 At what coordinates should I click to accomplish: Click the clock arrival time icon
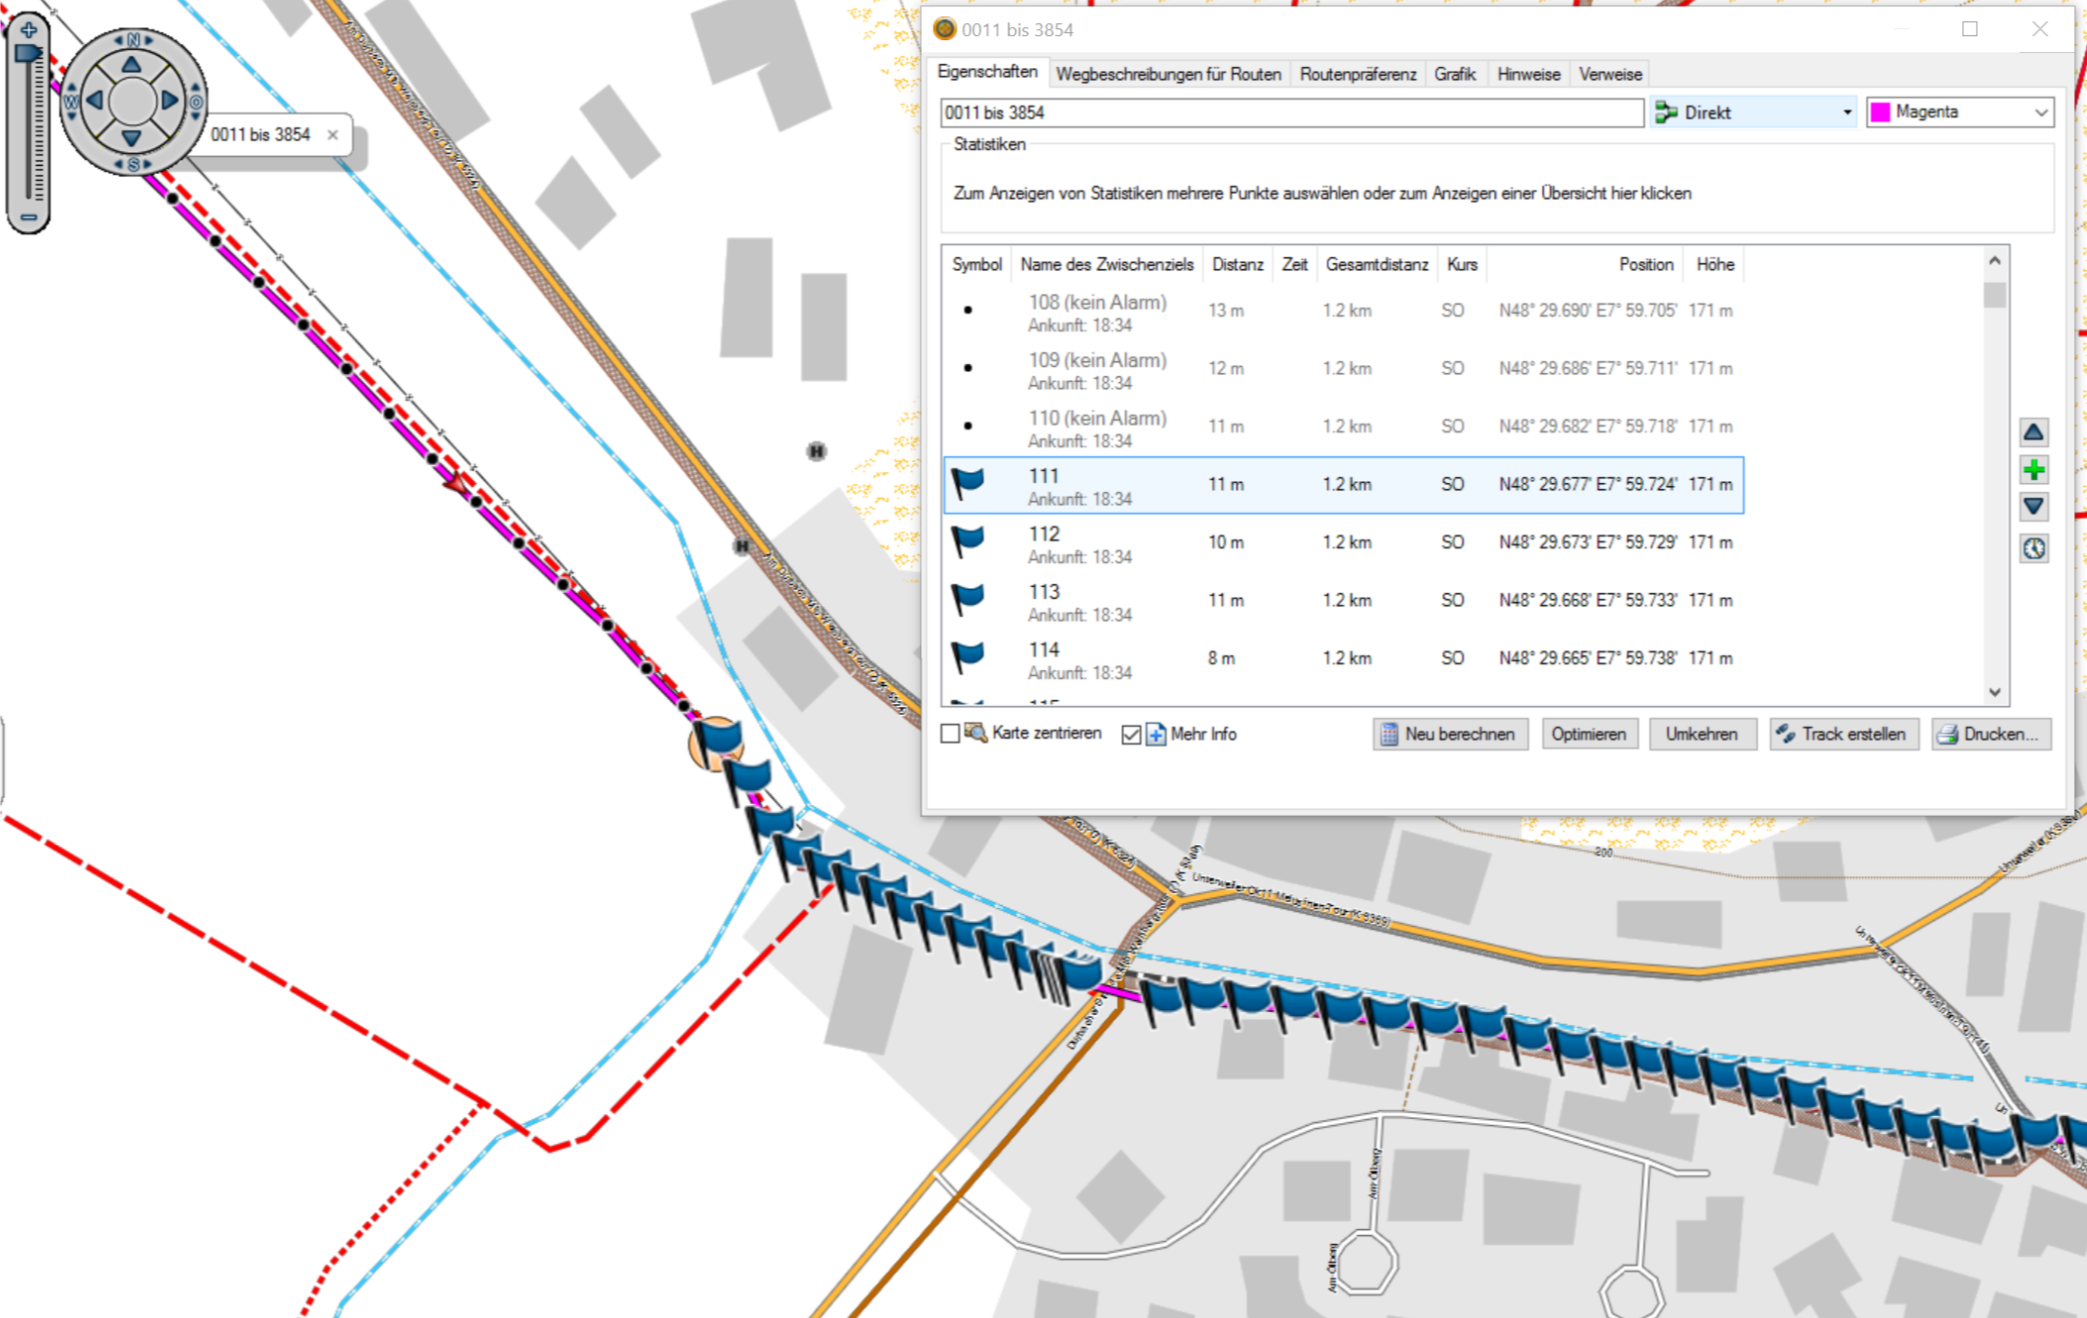(x=2033, y=548)
